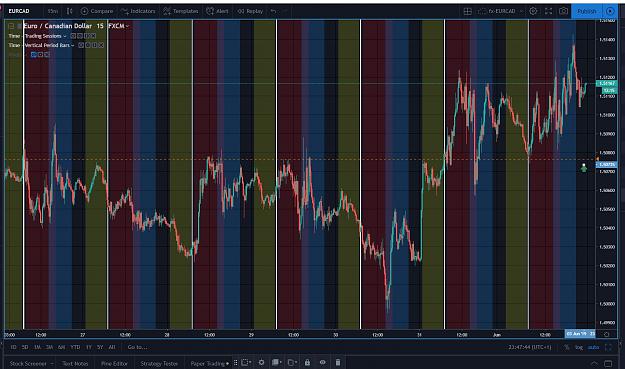Viewport: 625px width, 369px height.
Task: Open the EURCAD symbol search field
Action: 19,11
